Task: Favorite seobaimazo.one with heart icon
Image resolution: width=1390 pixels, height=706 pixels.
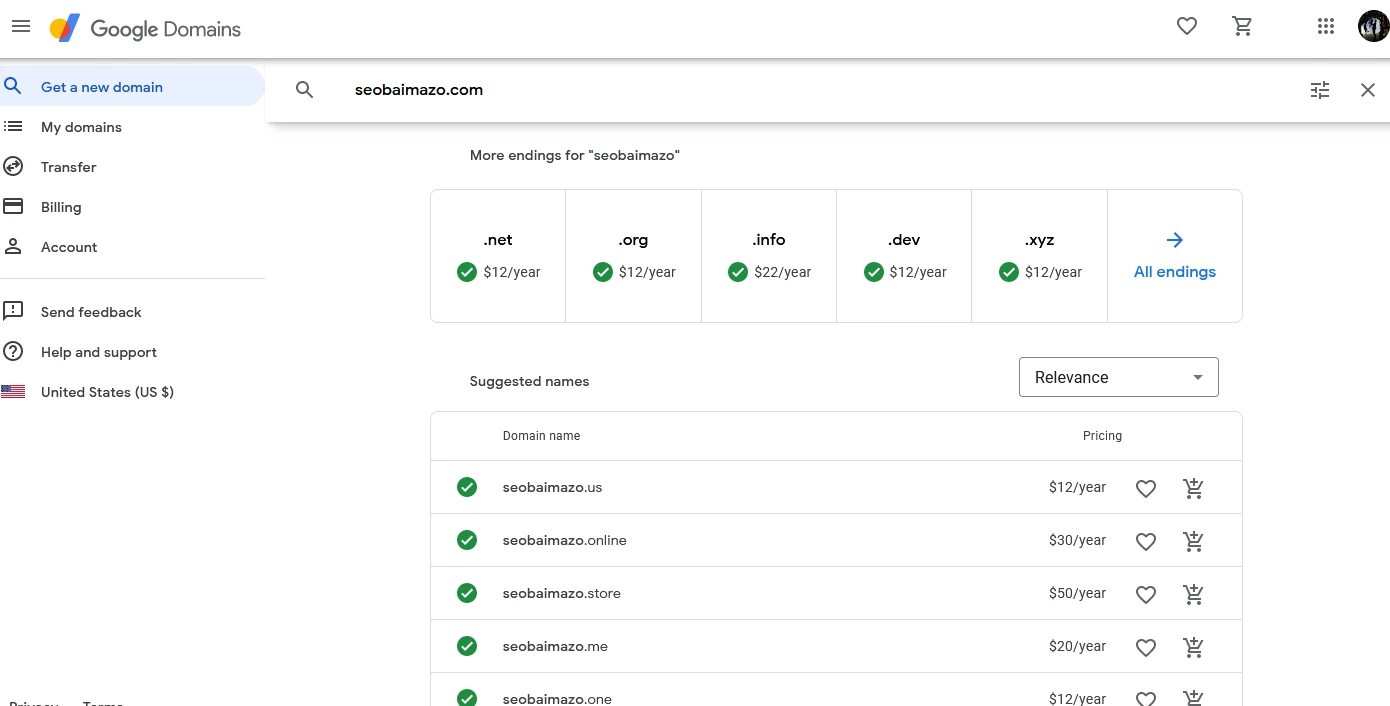Action: [x=1146, y=699]
